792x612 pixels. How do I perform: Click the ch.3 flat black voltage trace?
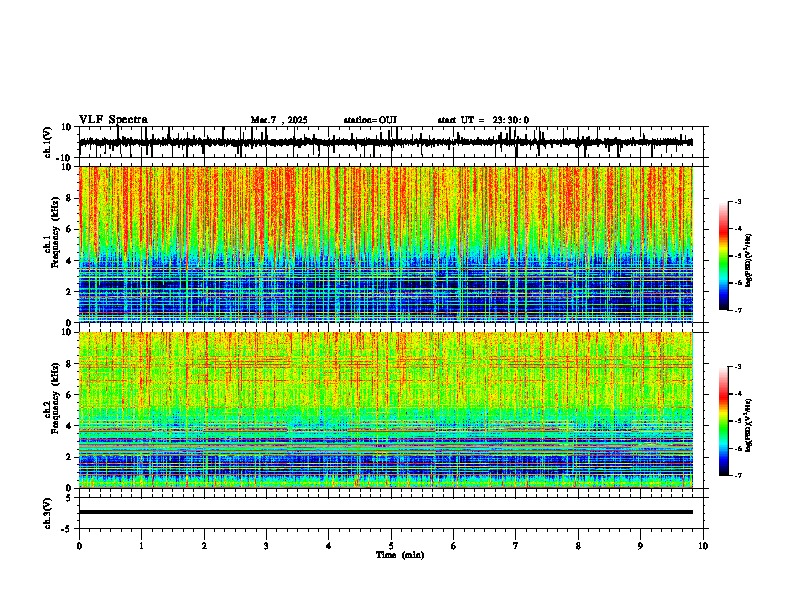[386, 512]
